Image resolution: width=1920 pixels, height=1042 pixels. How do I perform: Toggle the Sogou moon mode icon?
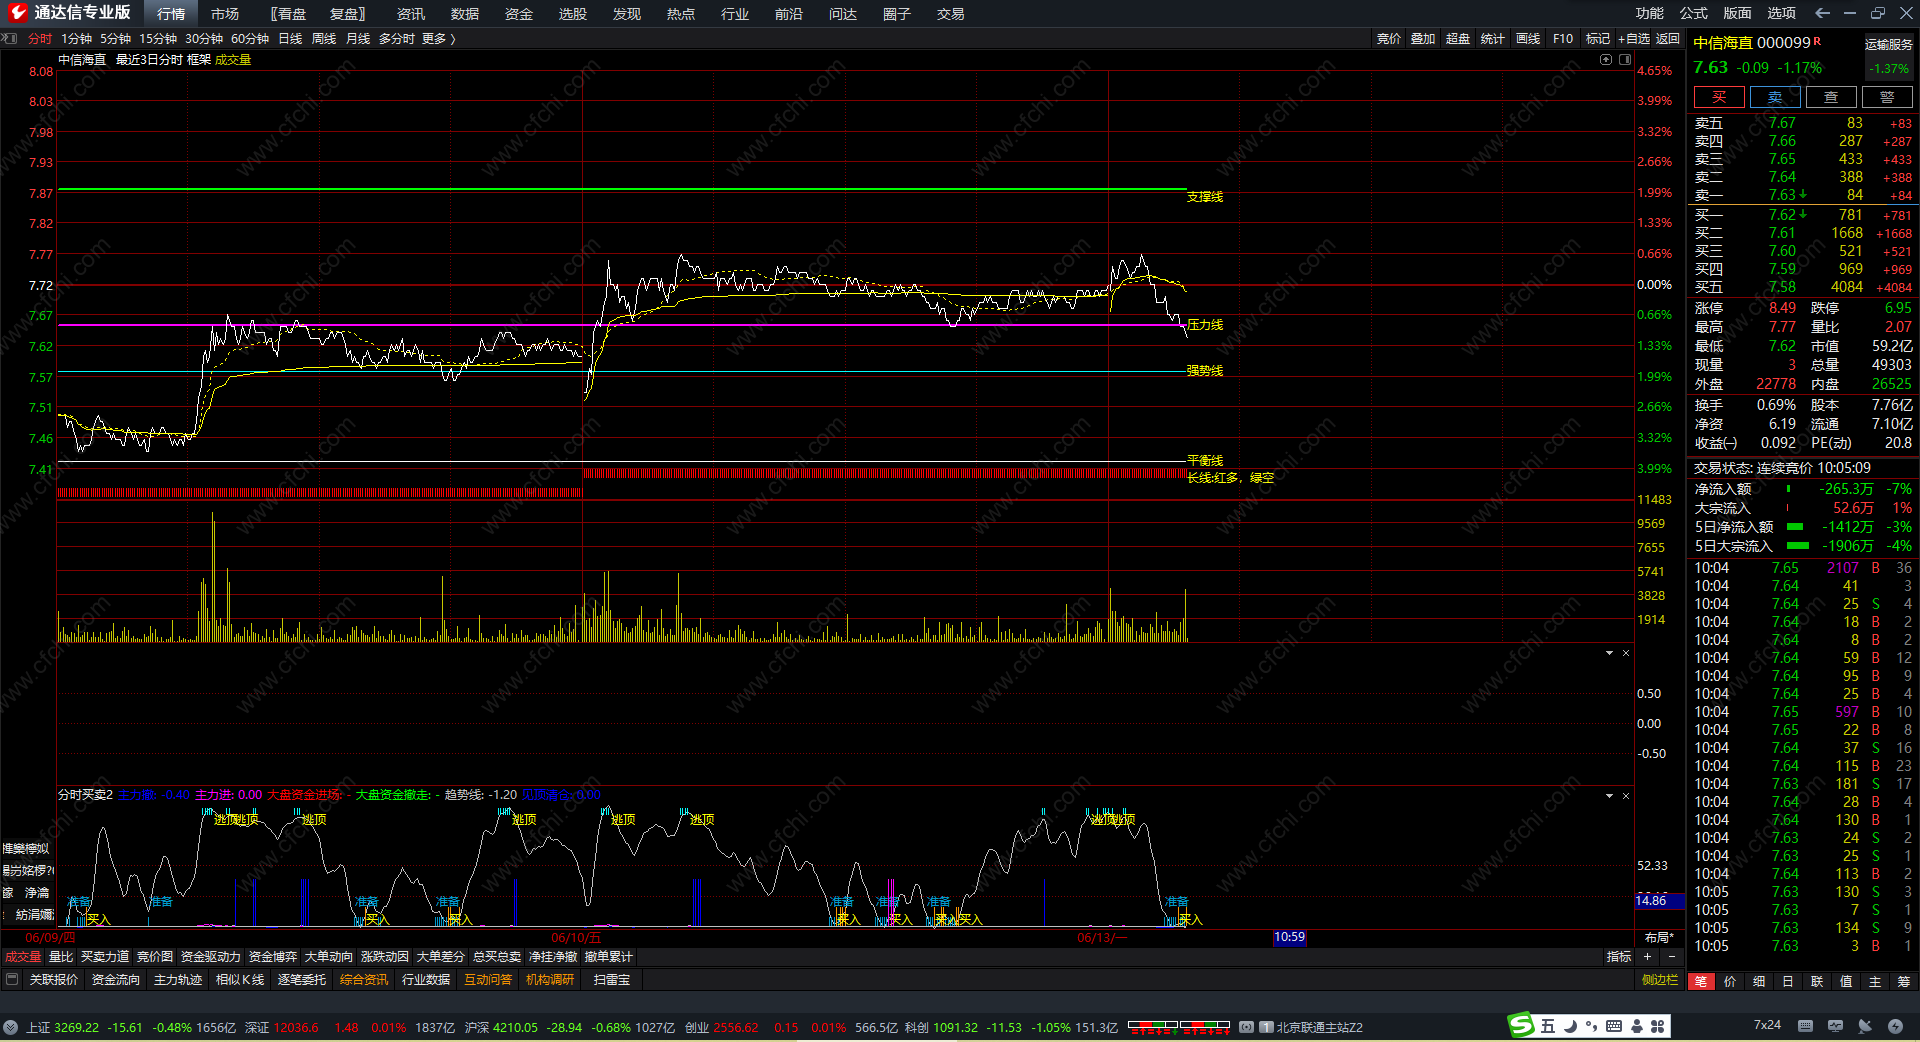click(x=1571, y=1026)
